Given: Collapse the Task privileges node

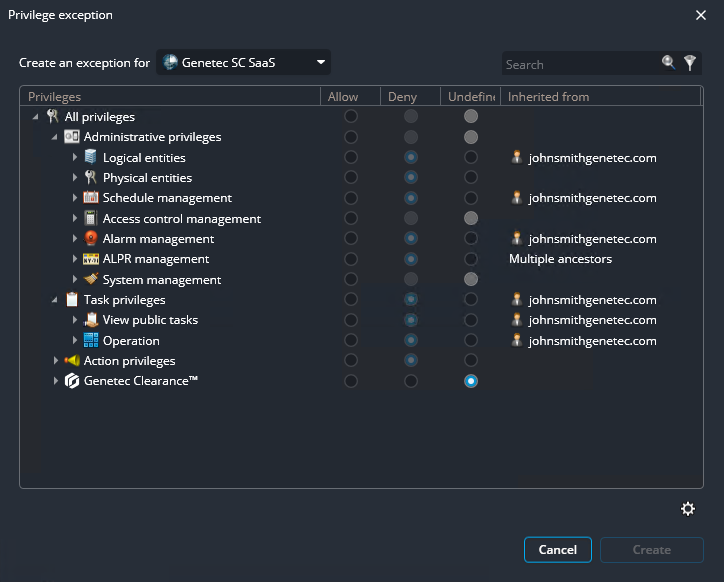Looking at the screenshot, I should tap(55, 300).
